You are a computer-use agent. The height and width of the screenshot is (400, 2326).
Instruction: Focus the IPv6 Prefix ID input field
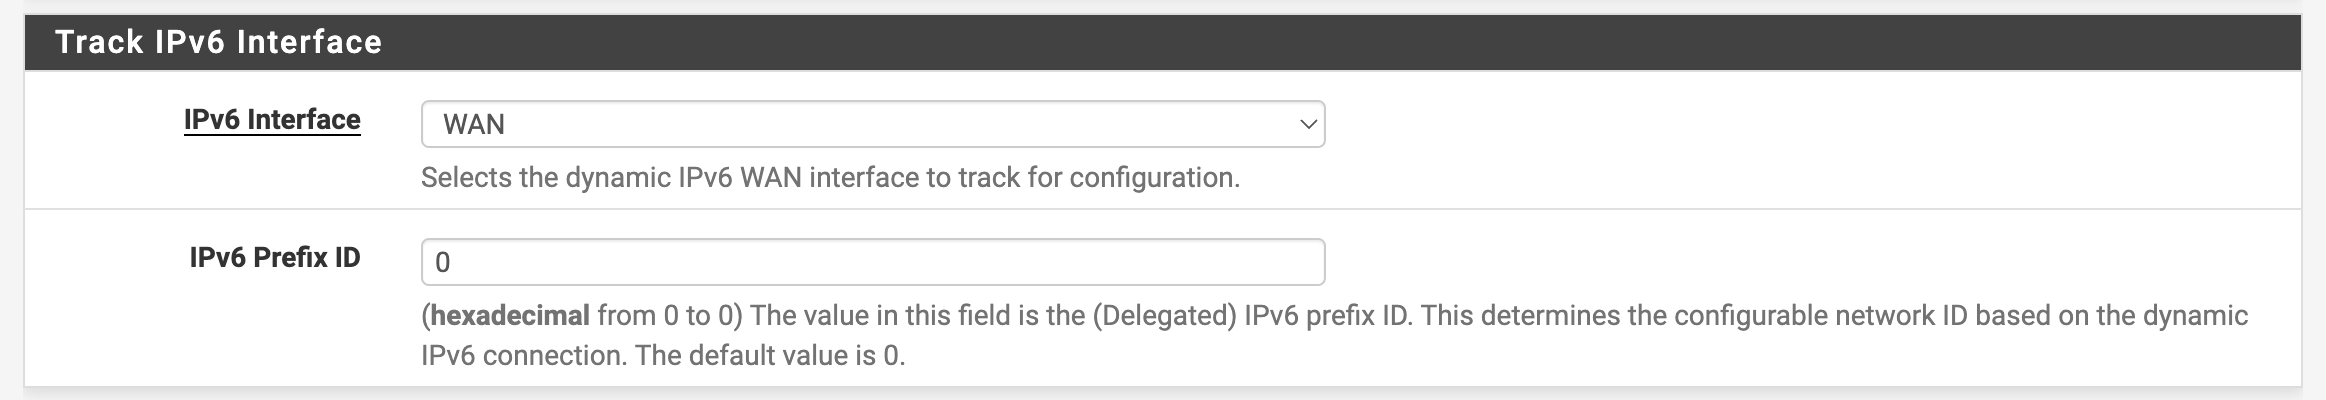click(x=872, y=262)
